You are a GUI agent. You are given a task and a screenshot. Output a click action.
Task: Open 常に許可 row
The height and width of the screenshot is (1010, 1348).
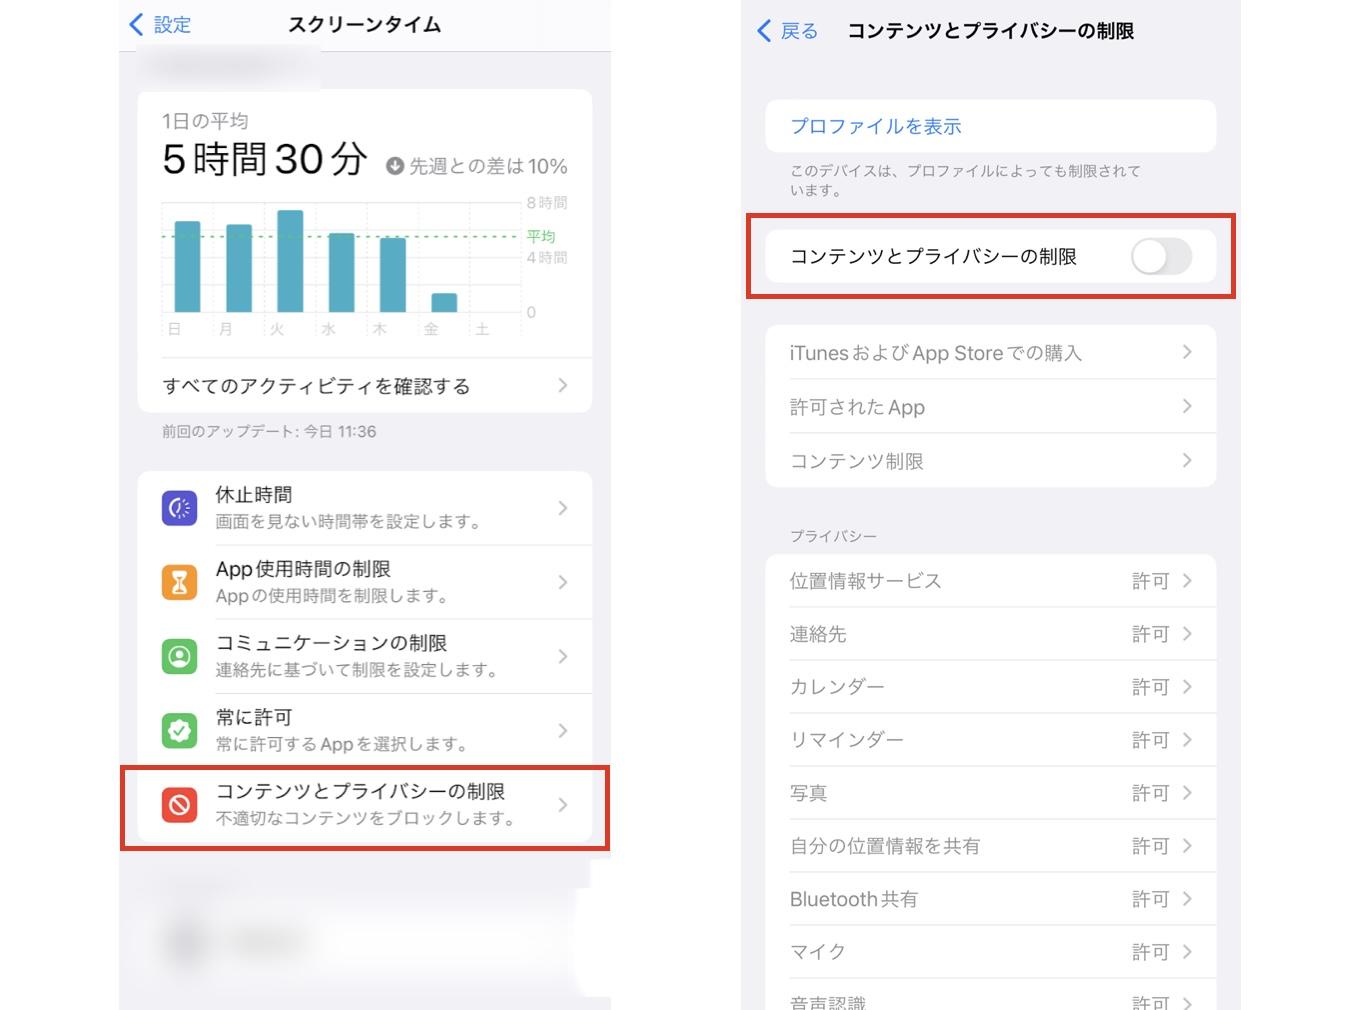(x=365, y=731)
